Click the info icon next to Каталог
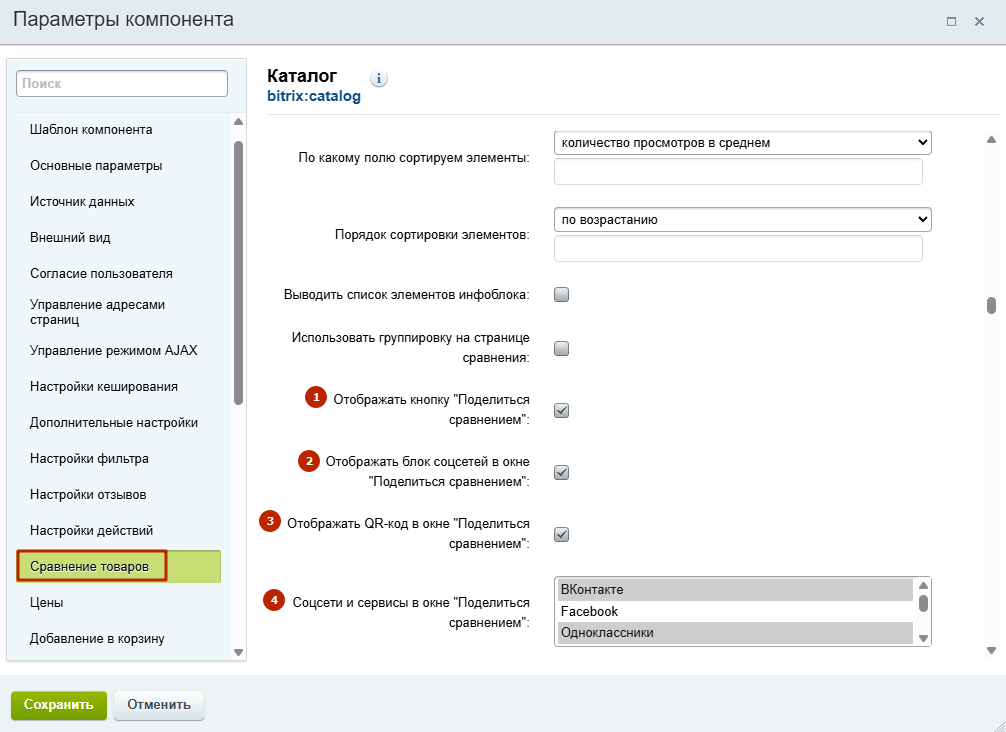This screenshot has width=1006, height=732. (x=379, y=78)
